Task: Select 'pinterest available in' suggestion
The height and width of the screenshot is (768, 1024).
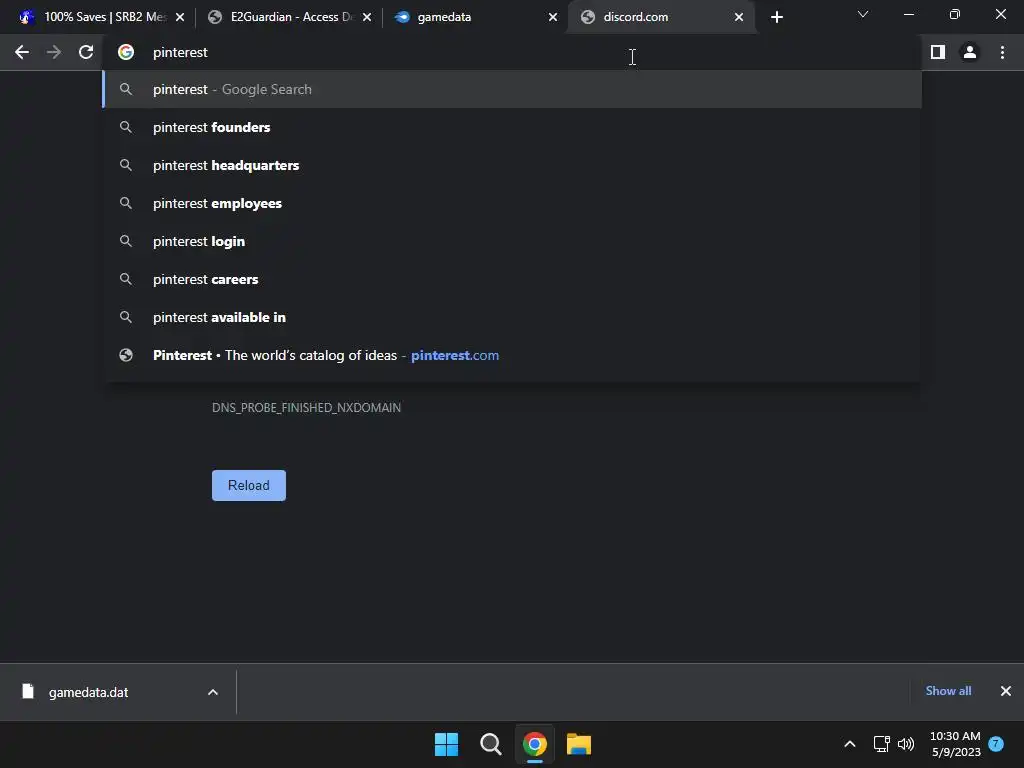Action: (x=513, y=317)
